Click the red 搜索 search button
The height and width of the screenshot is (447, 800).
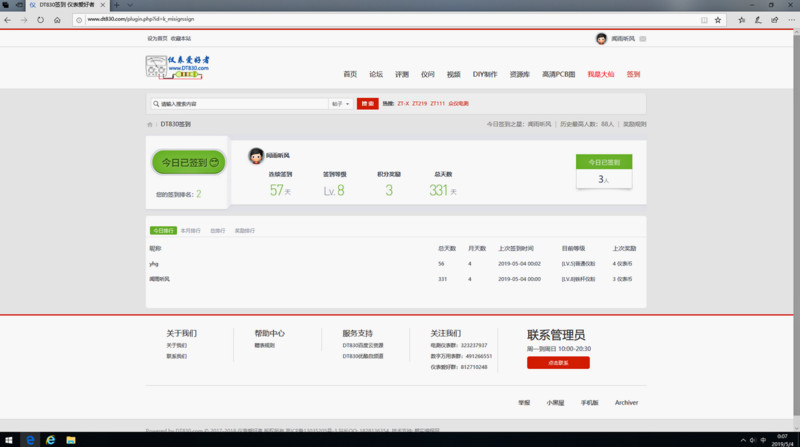coord(368,103)
